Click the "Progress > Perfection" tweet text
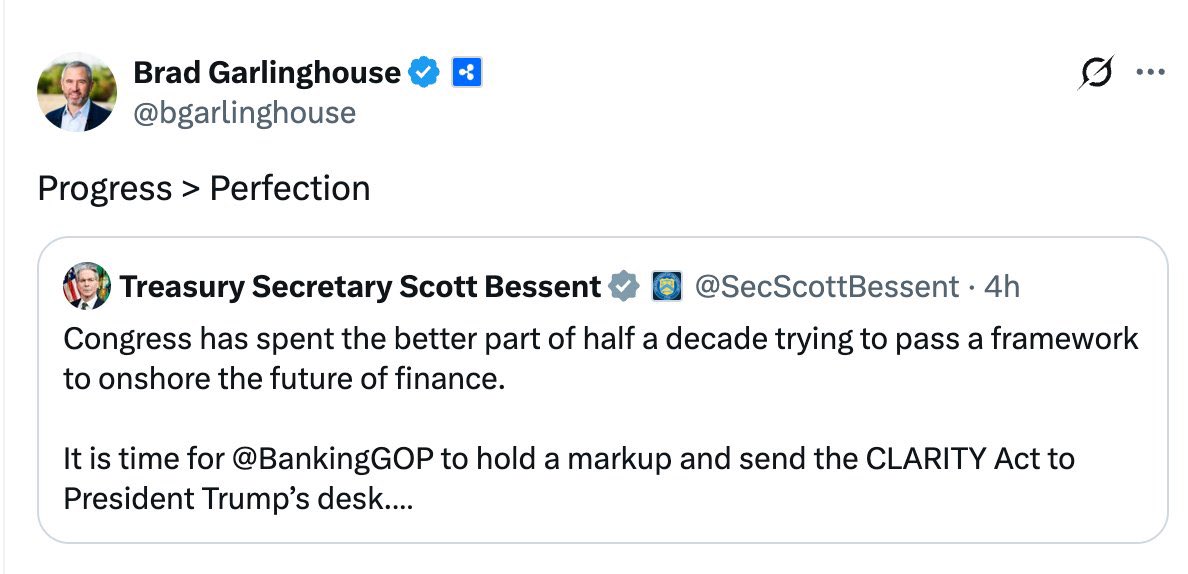Image resolution: width=1188 pixels, height=574 pixels. [x=204, y=188]
